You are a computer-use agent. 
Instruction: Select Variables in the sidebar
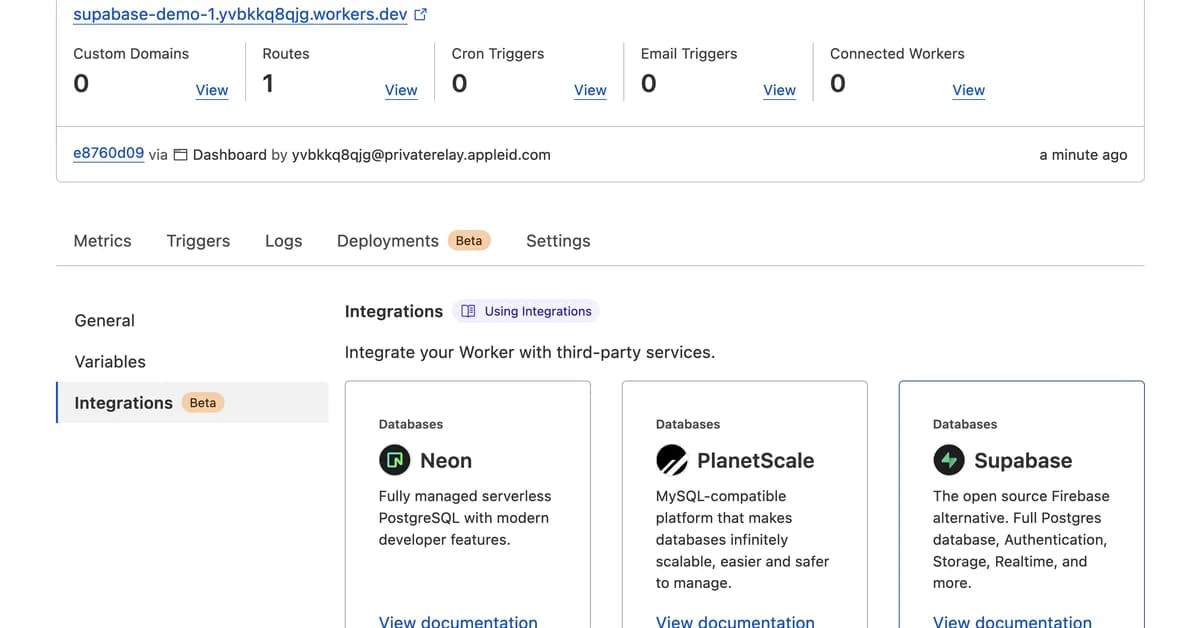coord(110,361)
